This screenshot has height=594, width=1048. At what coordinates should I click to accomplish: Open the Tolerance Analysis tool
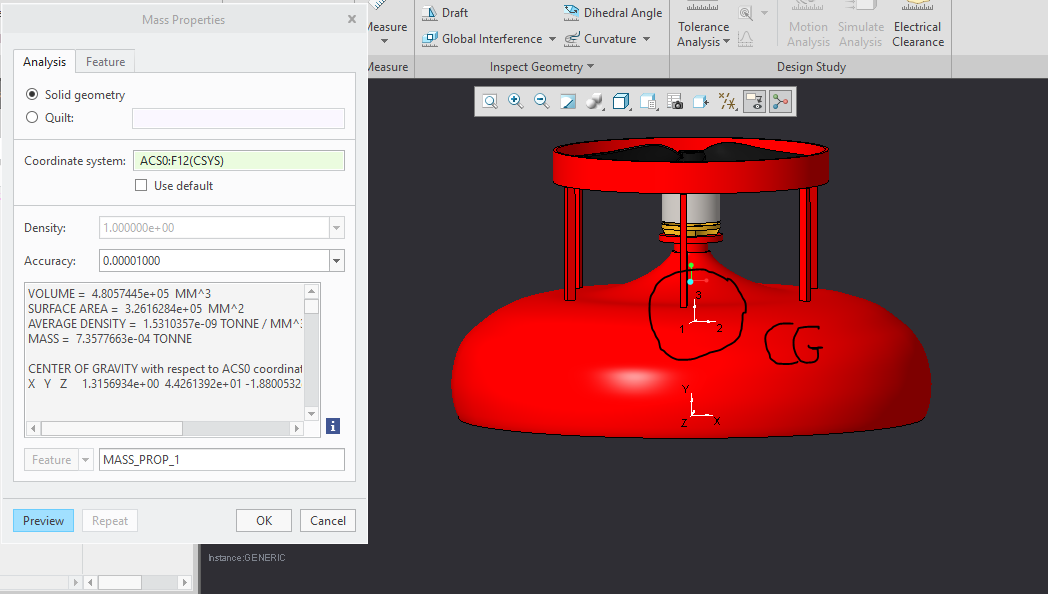pos(703,25)
